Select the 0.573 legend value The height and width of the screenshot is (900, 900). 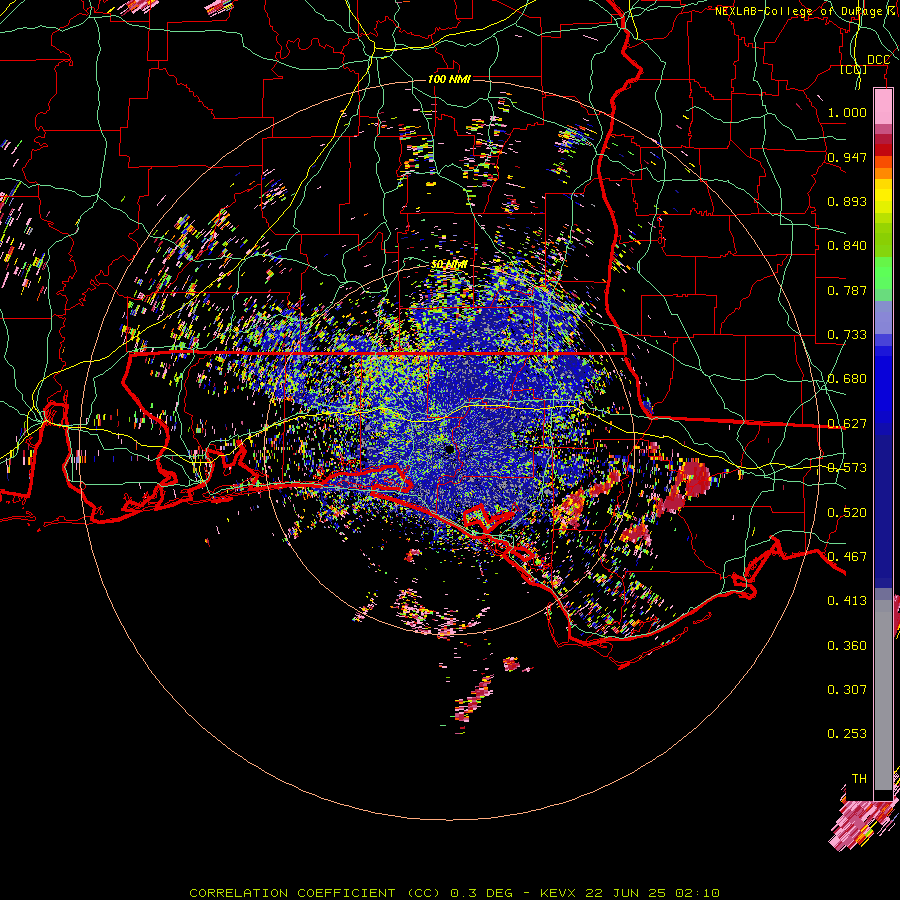847,468
